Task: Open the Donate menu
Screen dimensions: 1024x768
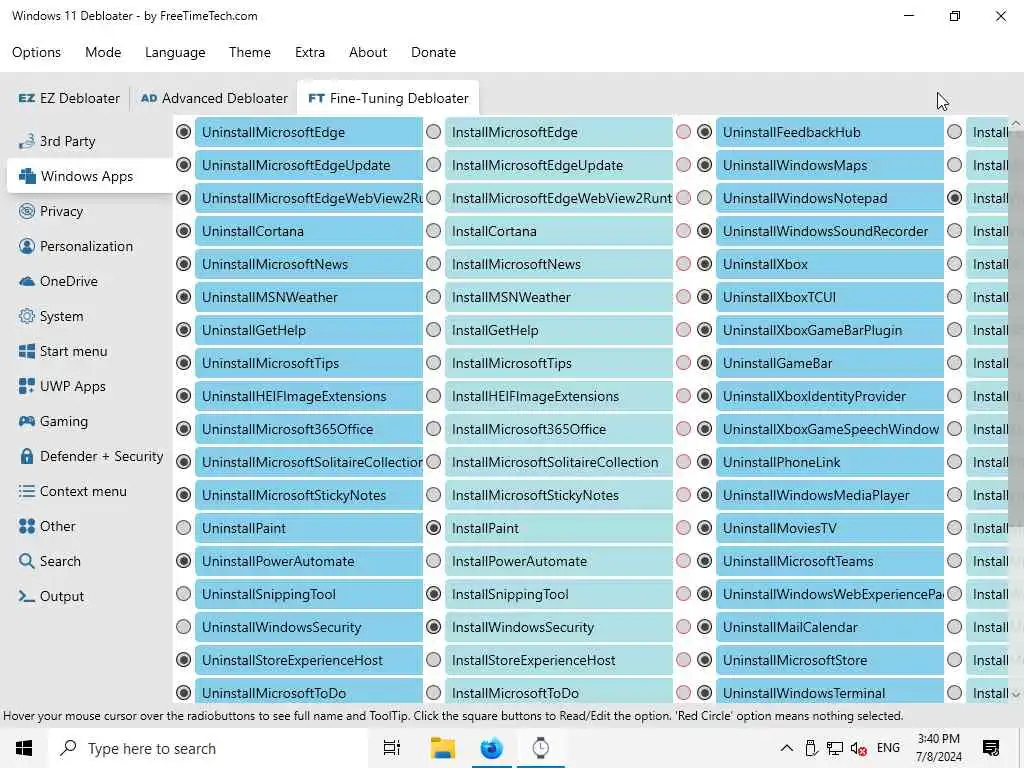Action: click(x=433, y=52)
